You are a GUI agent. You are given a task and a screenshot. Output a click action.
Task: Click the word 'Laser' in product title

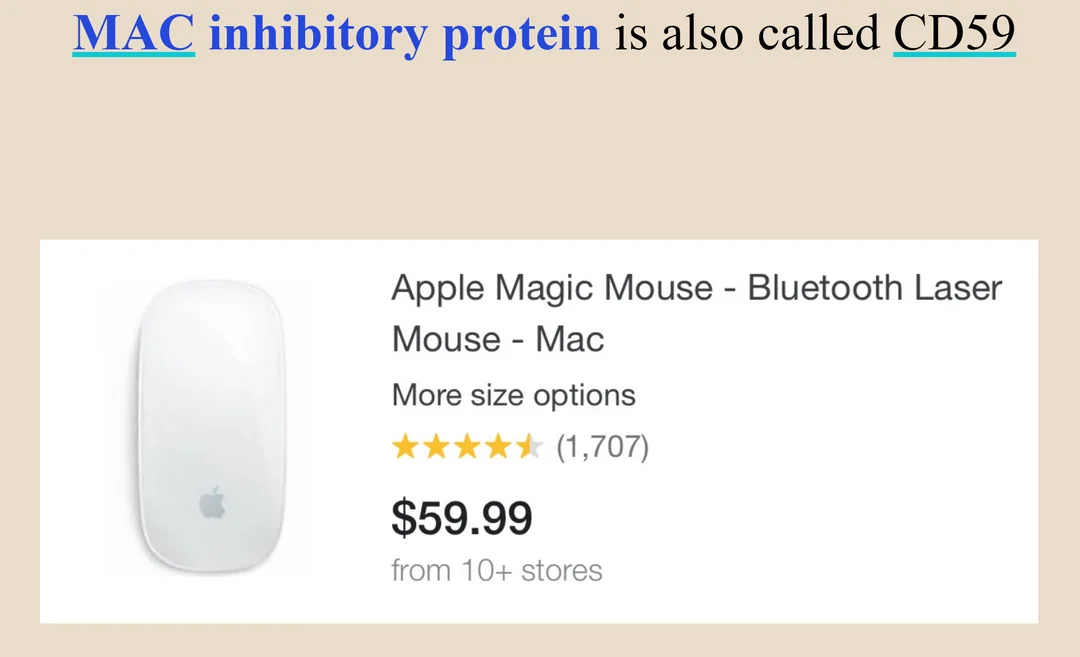coord(958,287)
